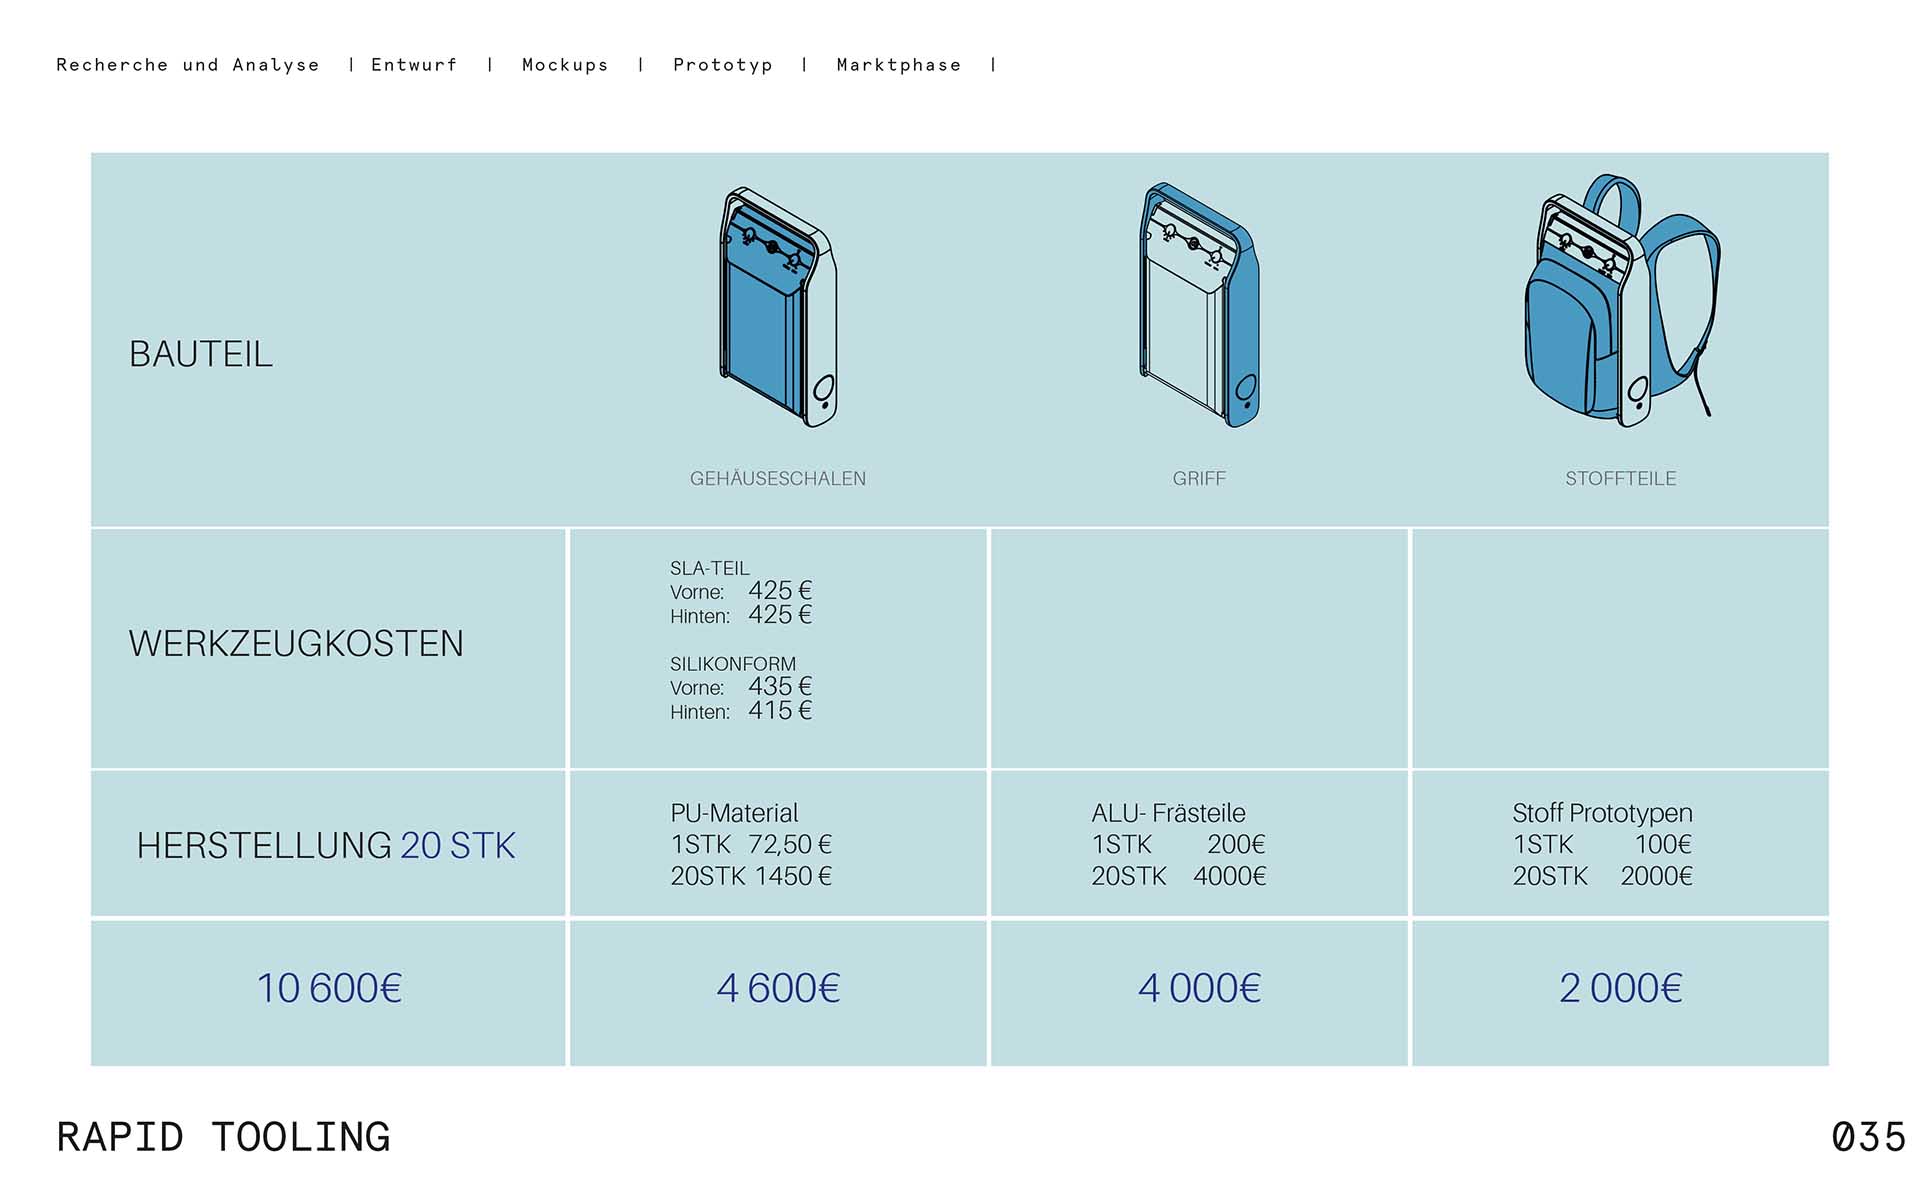Click the RAPID TOOLING page title
The image size is (1920, 1177).
223,1138
